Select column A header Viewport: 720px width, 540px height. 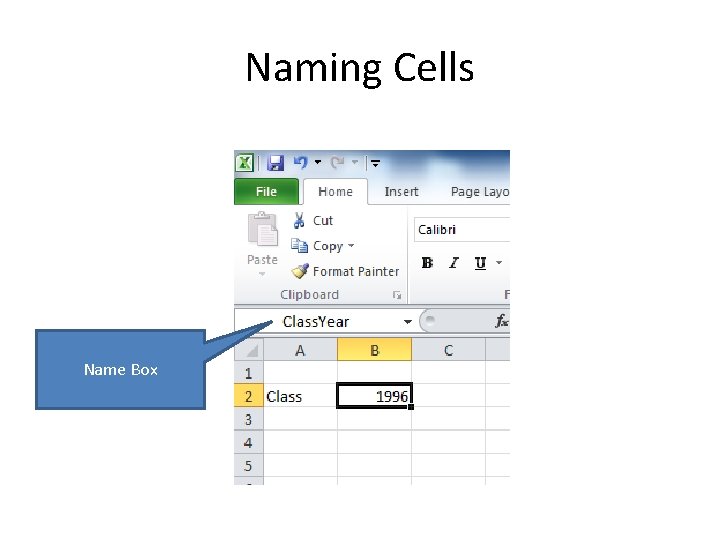(300, 350)
